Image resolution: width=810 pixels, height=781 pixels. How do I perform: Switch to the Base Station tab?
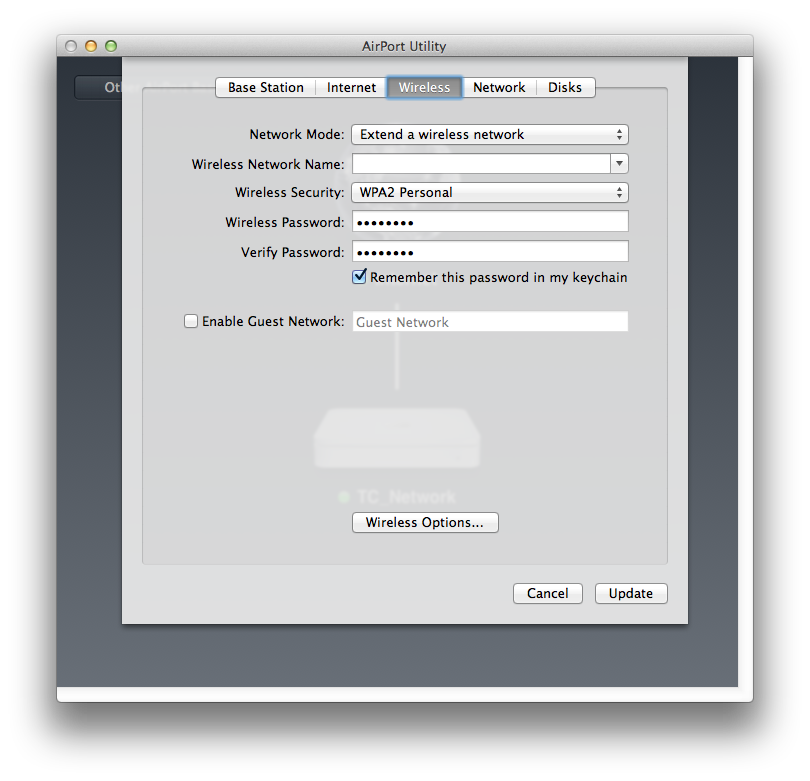tap(266, 87)
